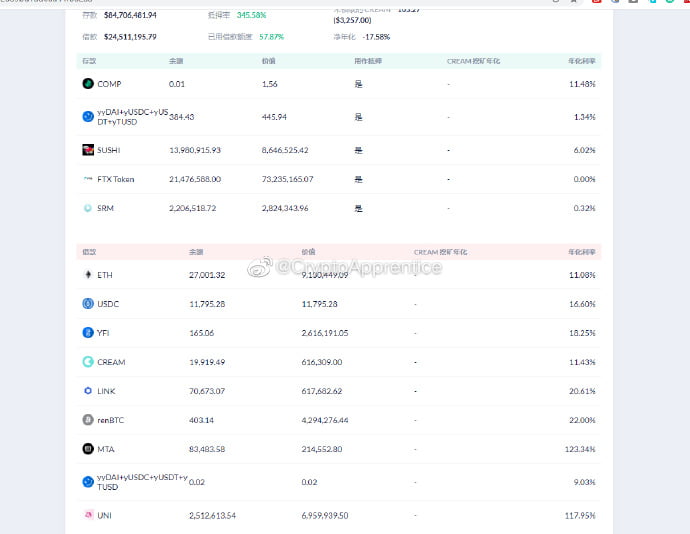This screenshot has height=534, width=690.
Task: Select the MTA borrow row label
Action: (106, 449)
